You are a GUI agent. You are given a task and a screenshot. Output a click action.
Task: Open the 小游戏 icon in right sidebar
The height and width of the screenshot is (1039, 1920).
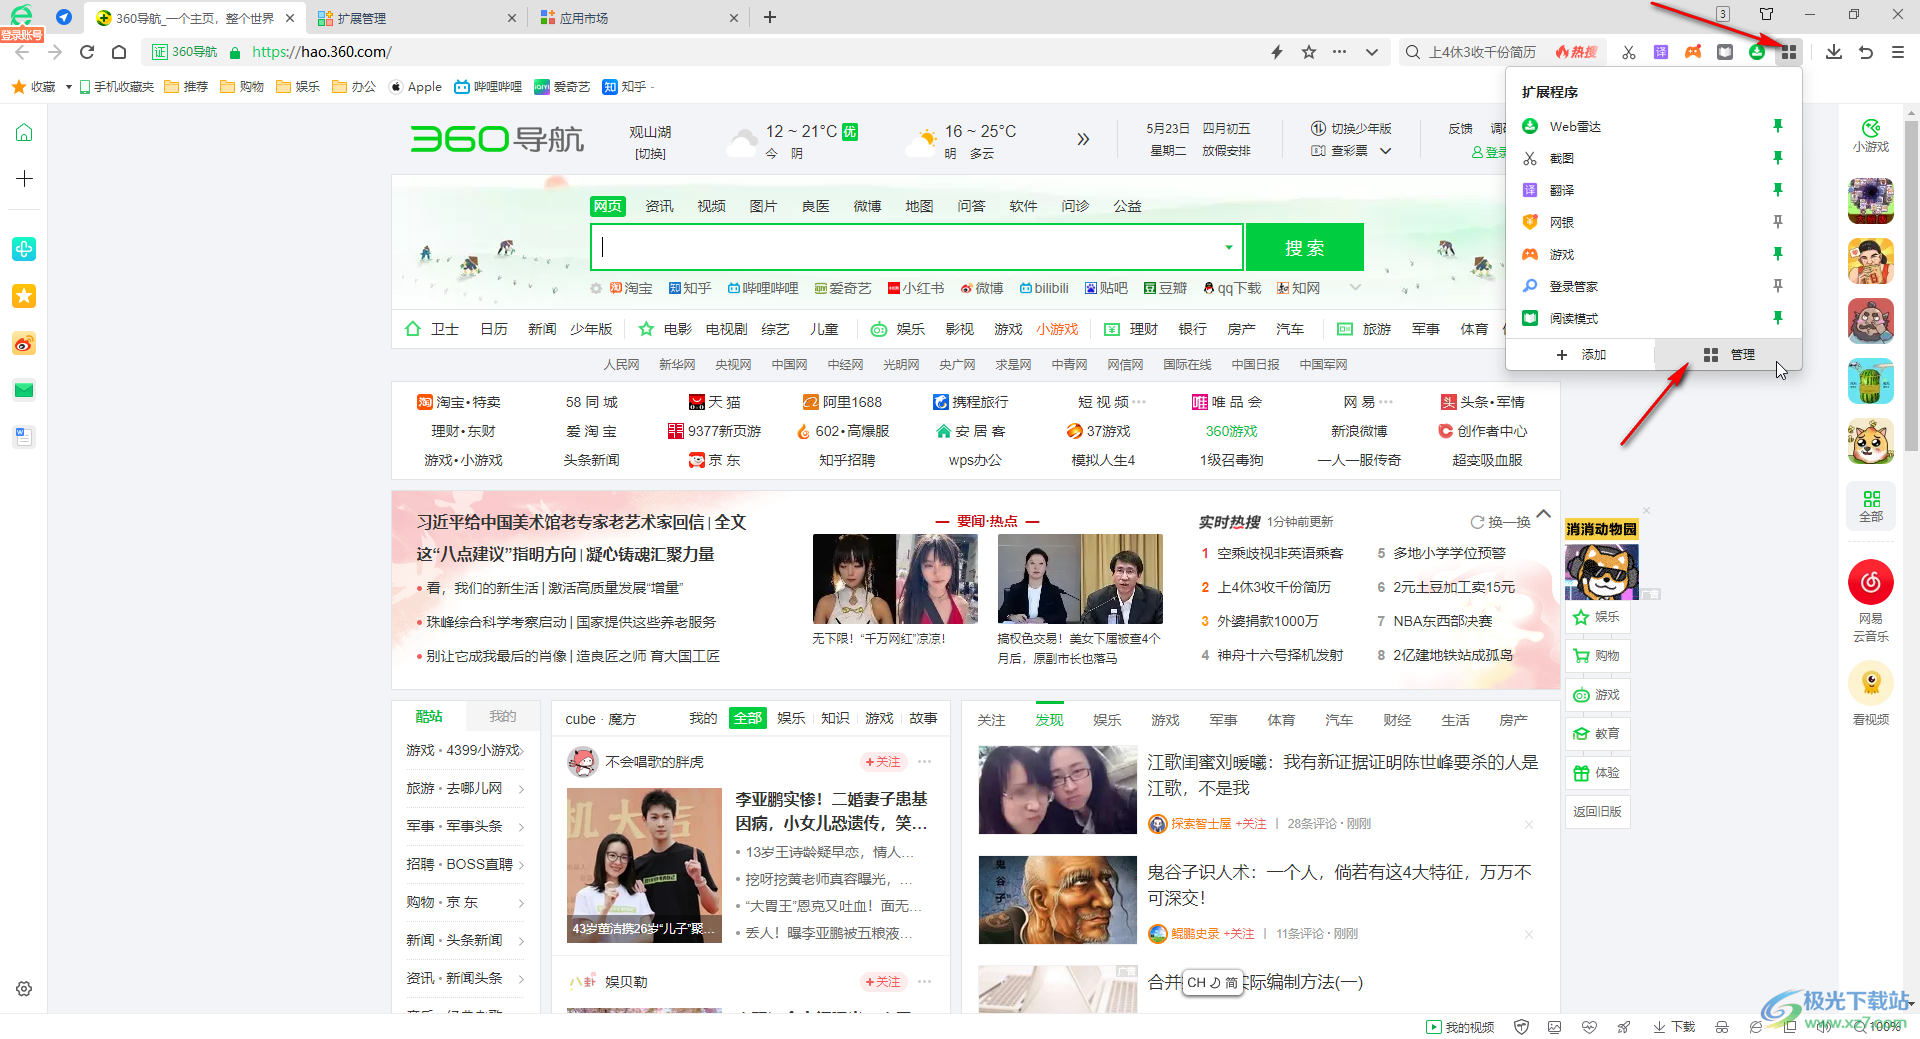point(1871,136)
